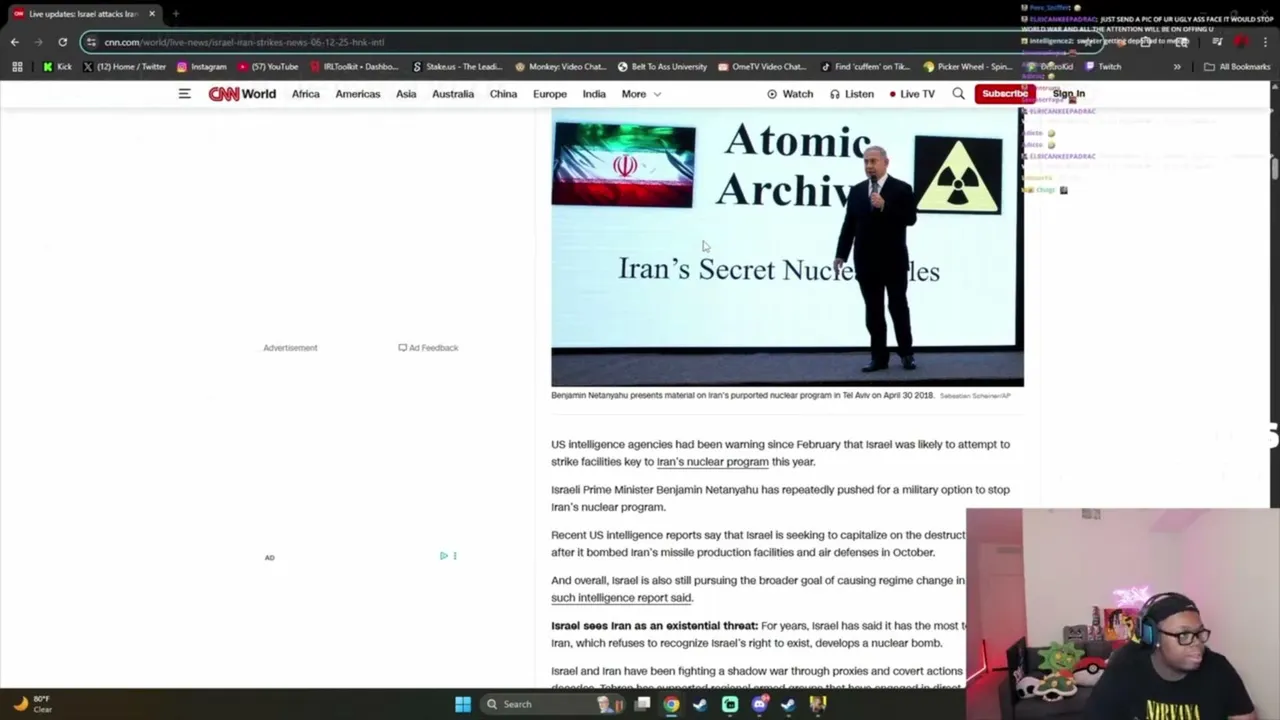This screenshot has width=1280, height=720.
Task: Click the photo caption about Netanyahu in Tel Aviv
Action: (x=742, y=395)
